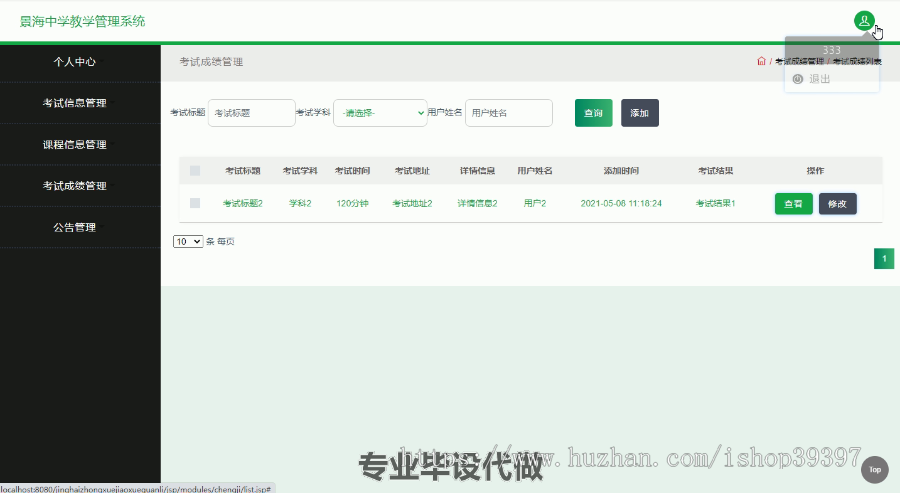Open 个人中心 sidebar menu
Image resolution: width=900 pixels, height=493 pixels.
pos(75,62)
